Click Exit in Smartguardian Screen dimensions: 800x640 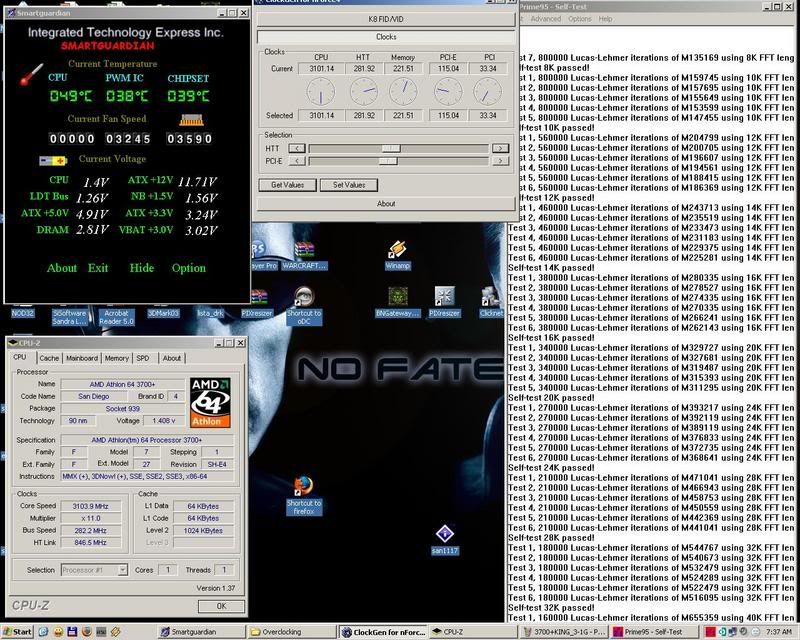(x=97, y=268)
